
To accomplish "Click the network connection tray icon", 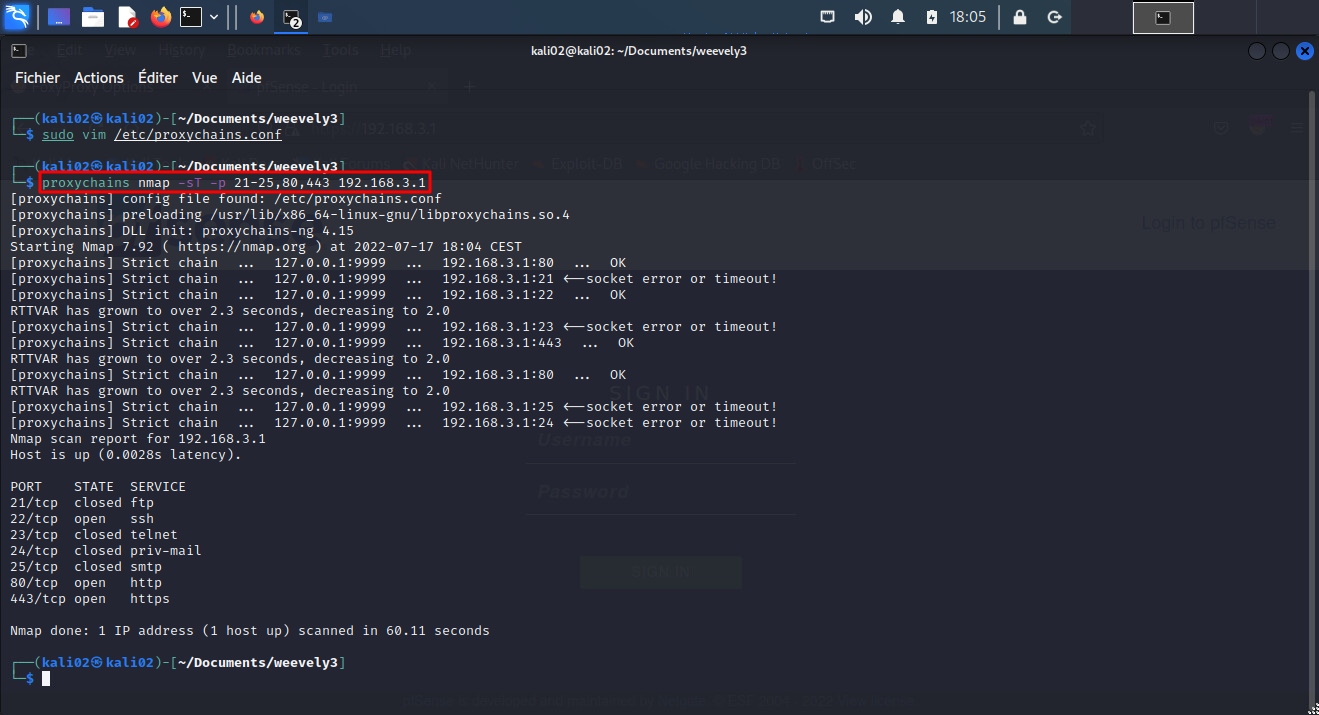I will click(828, 17).
